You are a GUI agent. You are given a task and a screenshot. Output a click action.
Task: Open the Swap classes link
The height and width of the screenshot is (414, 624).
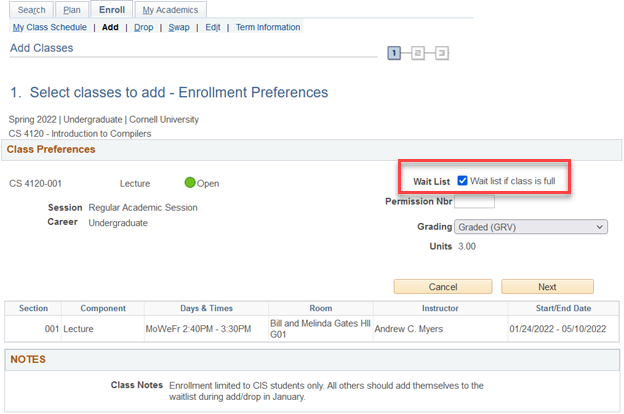coord(179,27)
